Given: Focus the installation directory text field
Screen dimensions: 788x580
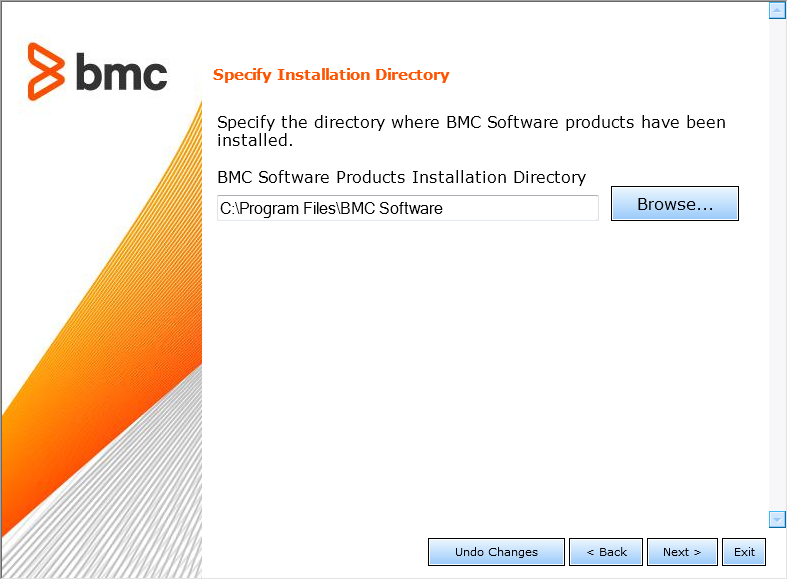Looking at the screenshot, I should tap(407, 208).
